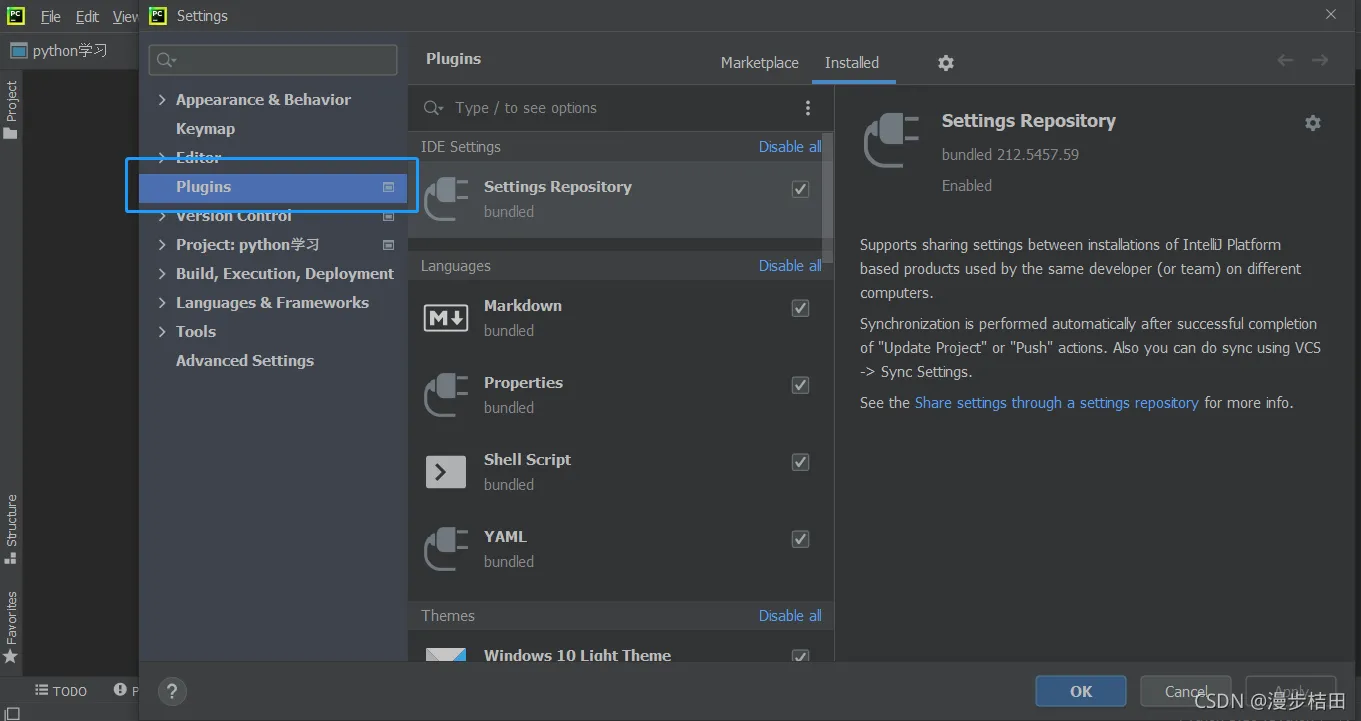This screenshot has height=721, width=1361.
Task: Click the settings search input field
Action: (273, 60)
